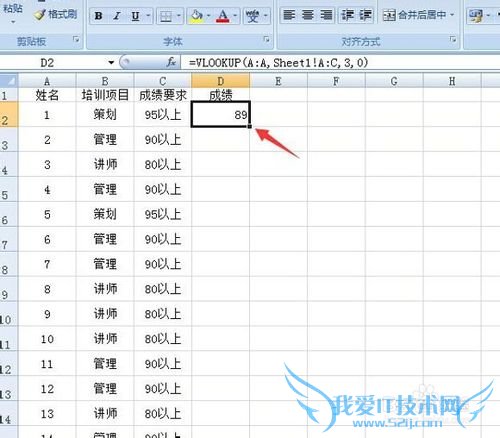Viewport: 500px width, 438px height.
Task: Click the Insert Function fx icon
Action: 171,62
